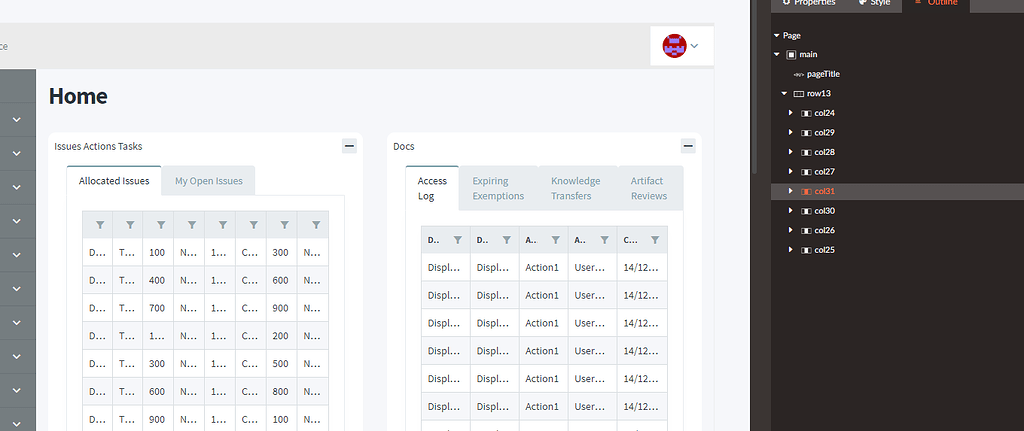Viewport: 1024px width, 431px height.
Task: Click last column filter icon in Allocated Issues
Action: (x=313, y=225)
